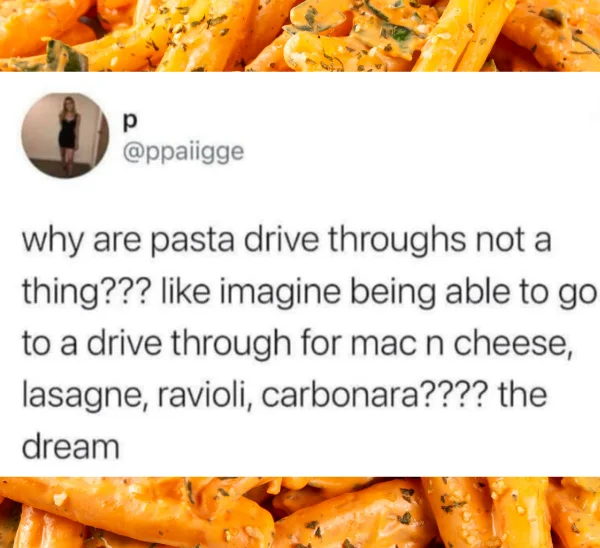The width and height of the screenshot is (600, 548).
Task: Click the word "ravioli" in the tweet
Action: pos(203,396)
